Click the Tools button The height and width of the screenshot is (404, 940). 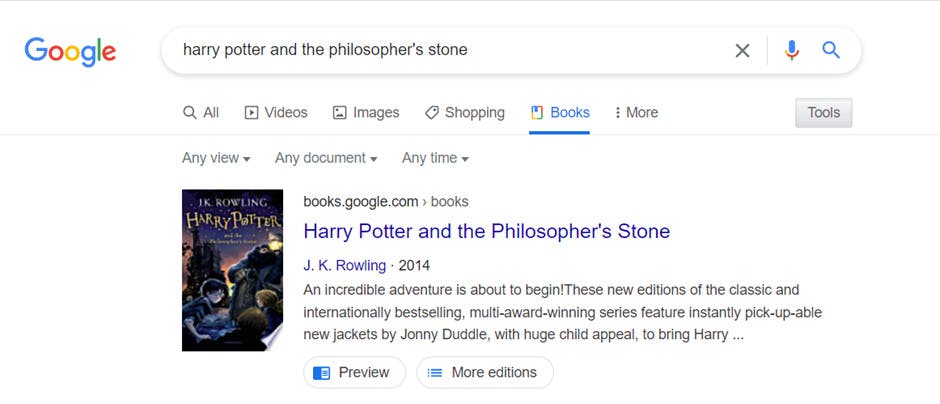click(x=823, y=113)
